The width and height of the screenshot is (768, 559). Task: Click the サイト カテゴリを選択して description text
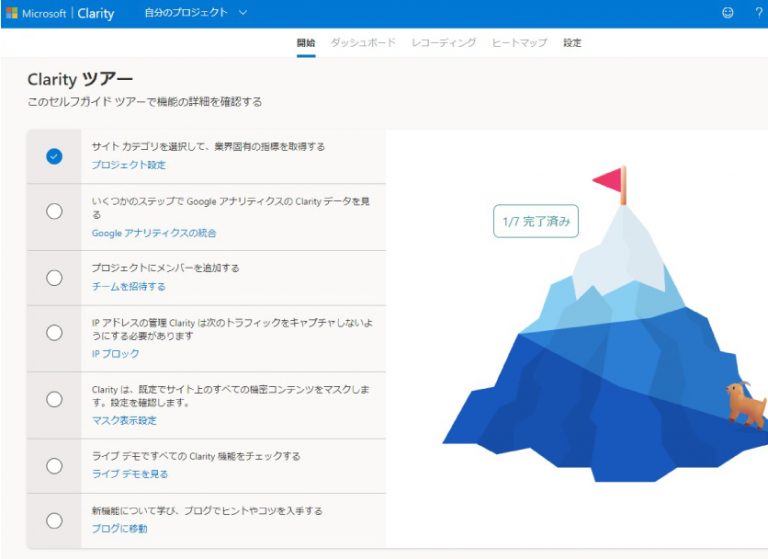[x=208, y=146]
